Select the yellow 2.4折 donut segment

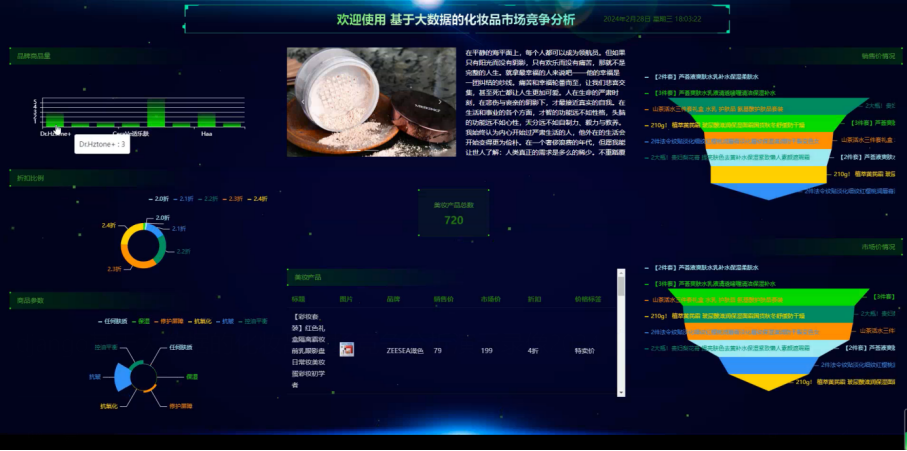[128, 232]
